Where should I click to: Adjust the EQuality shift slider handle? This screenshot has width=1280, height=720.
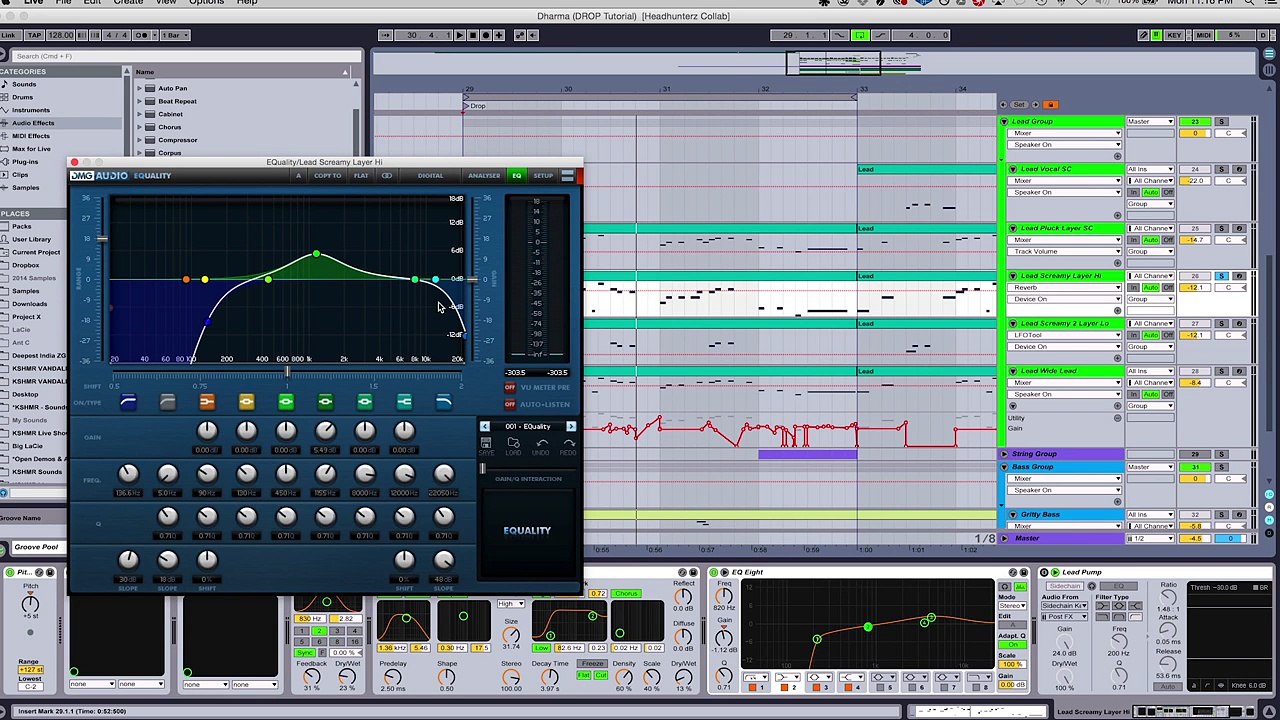click(x=287, y=373)
